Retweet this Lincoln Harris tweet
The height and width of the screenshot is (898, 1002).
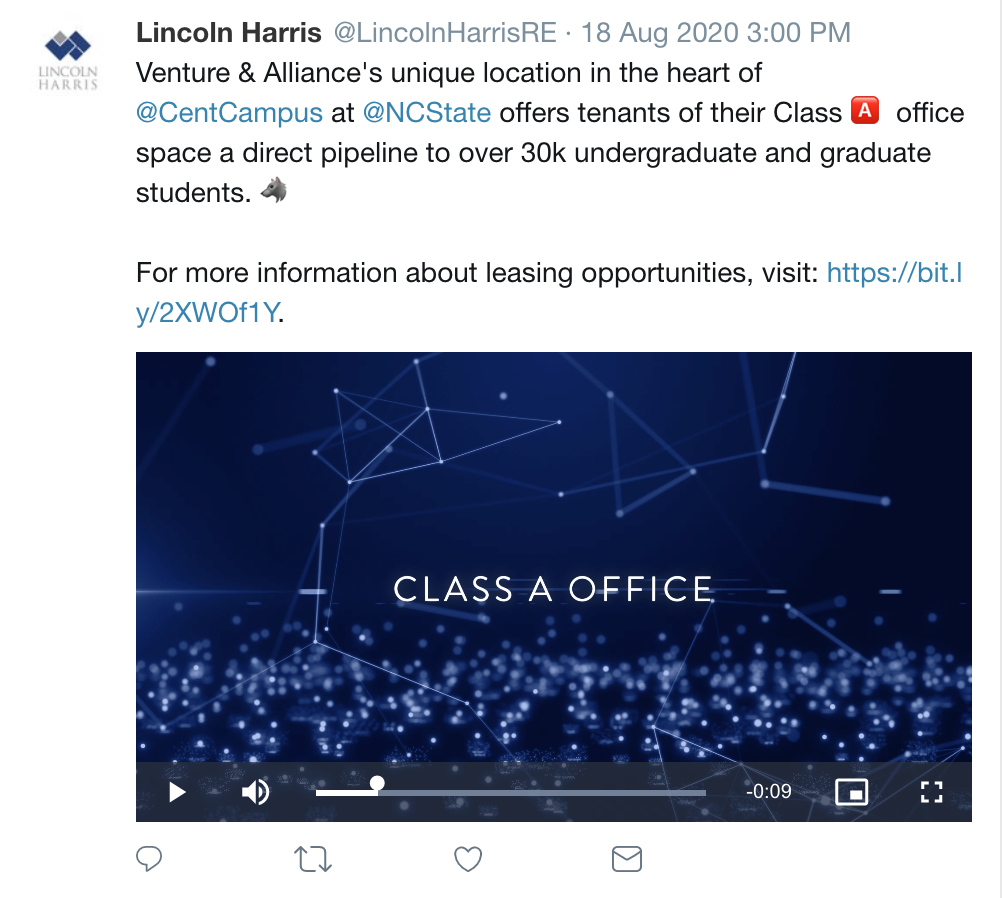click(313, 859)
